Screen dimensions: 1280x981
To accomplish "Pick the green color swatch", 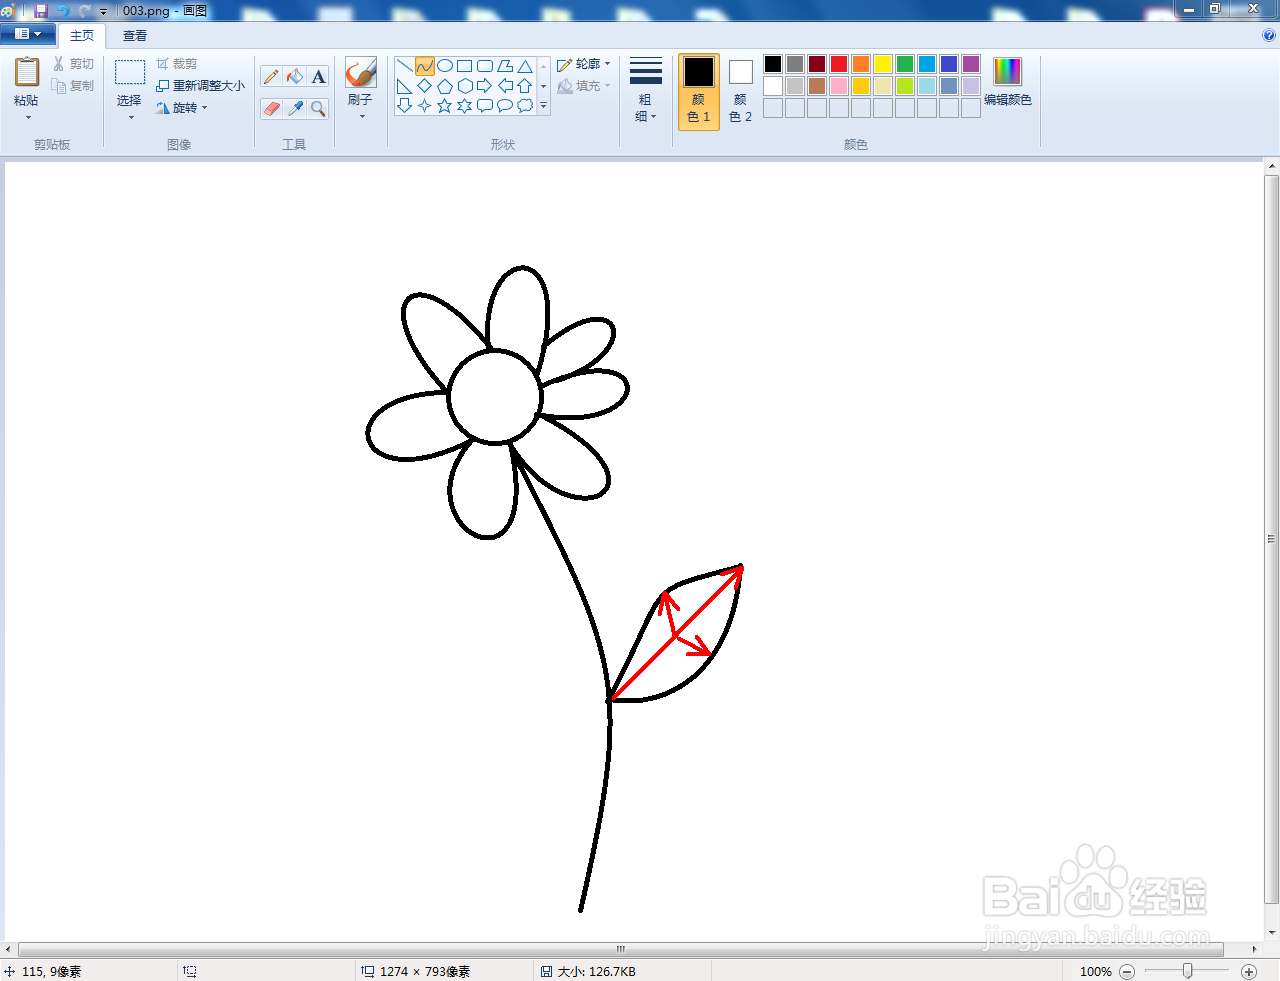I will point(905,64).
